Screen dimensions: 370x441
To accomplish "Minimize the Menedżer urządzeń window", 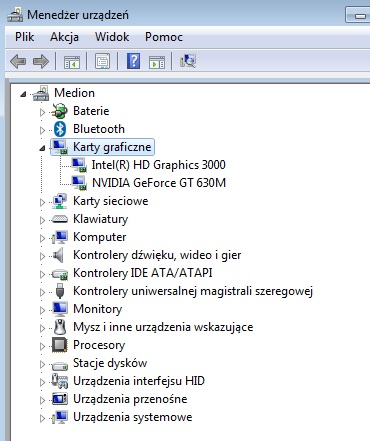I will point(359,16).
